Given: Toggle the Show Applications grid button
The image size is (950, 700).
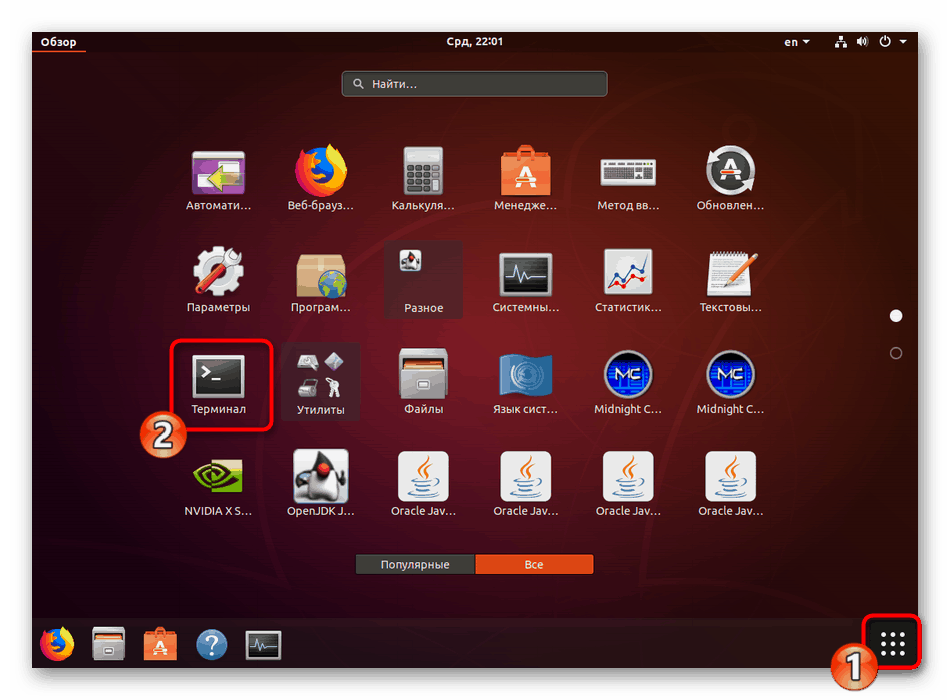Looking at the screenshot, I should pyautogui.click(x=892, y=643).
